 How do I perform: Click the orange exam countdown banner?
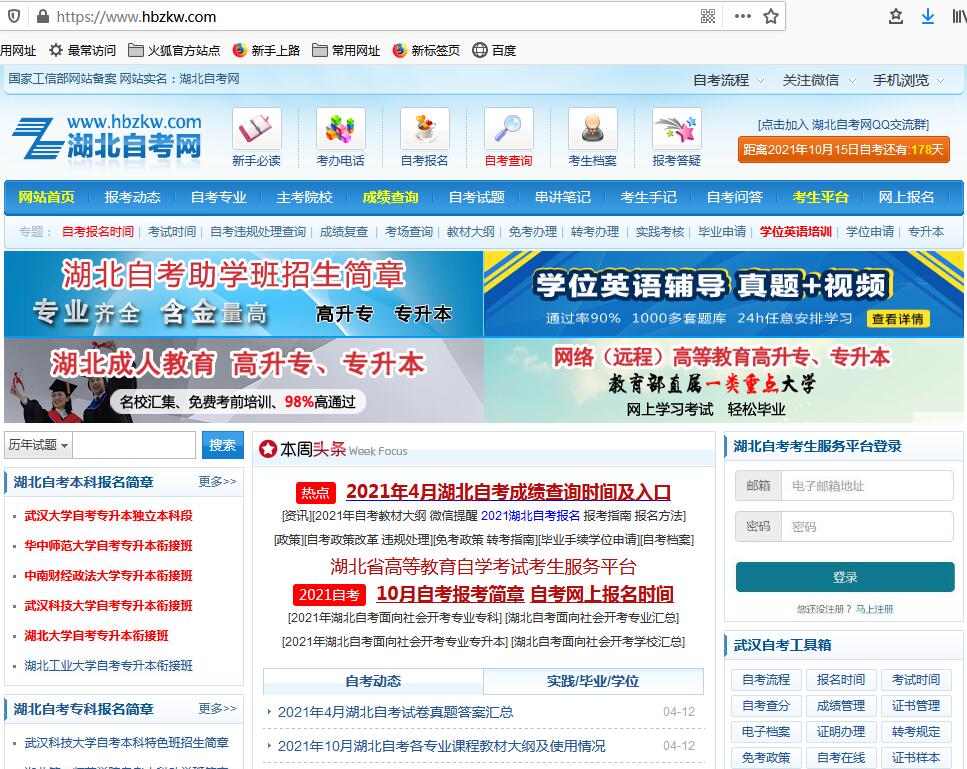coord(843,150)
